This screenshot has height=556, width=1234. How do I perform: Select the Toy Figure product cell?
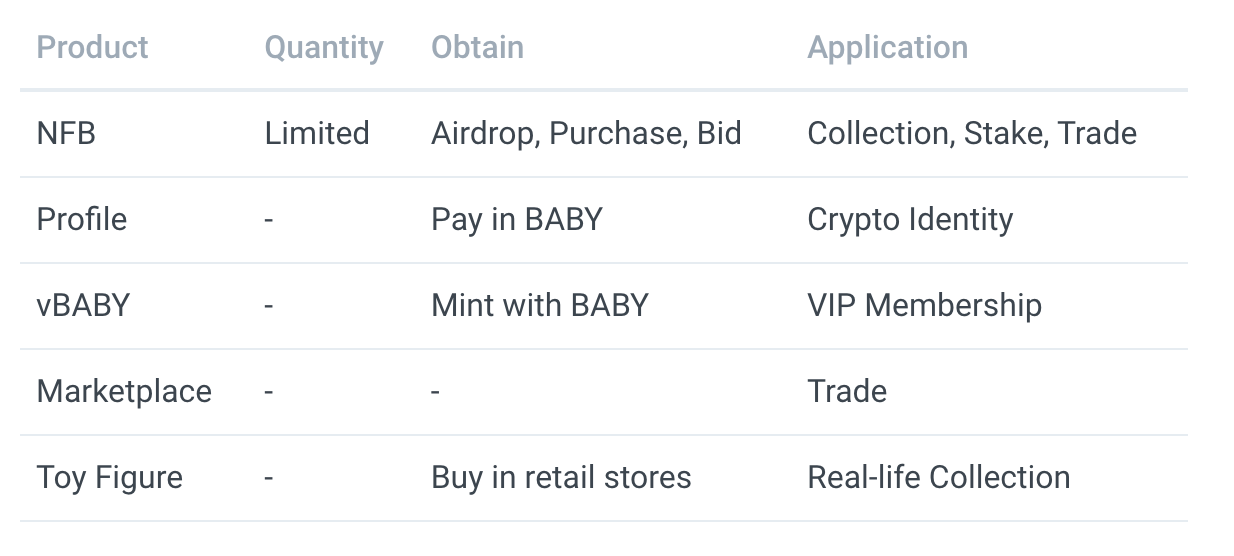point(110,477)
